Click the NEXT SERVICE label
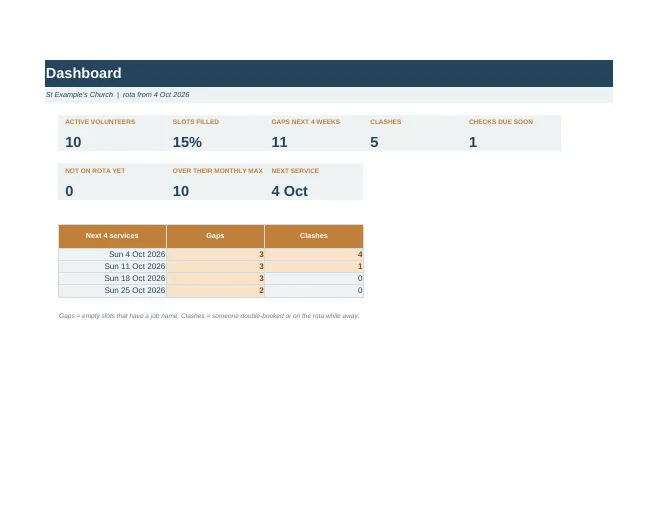660x510 pixels. coord(295,171)
